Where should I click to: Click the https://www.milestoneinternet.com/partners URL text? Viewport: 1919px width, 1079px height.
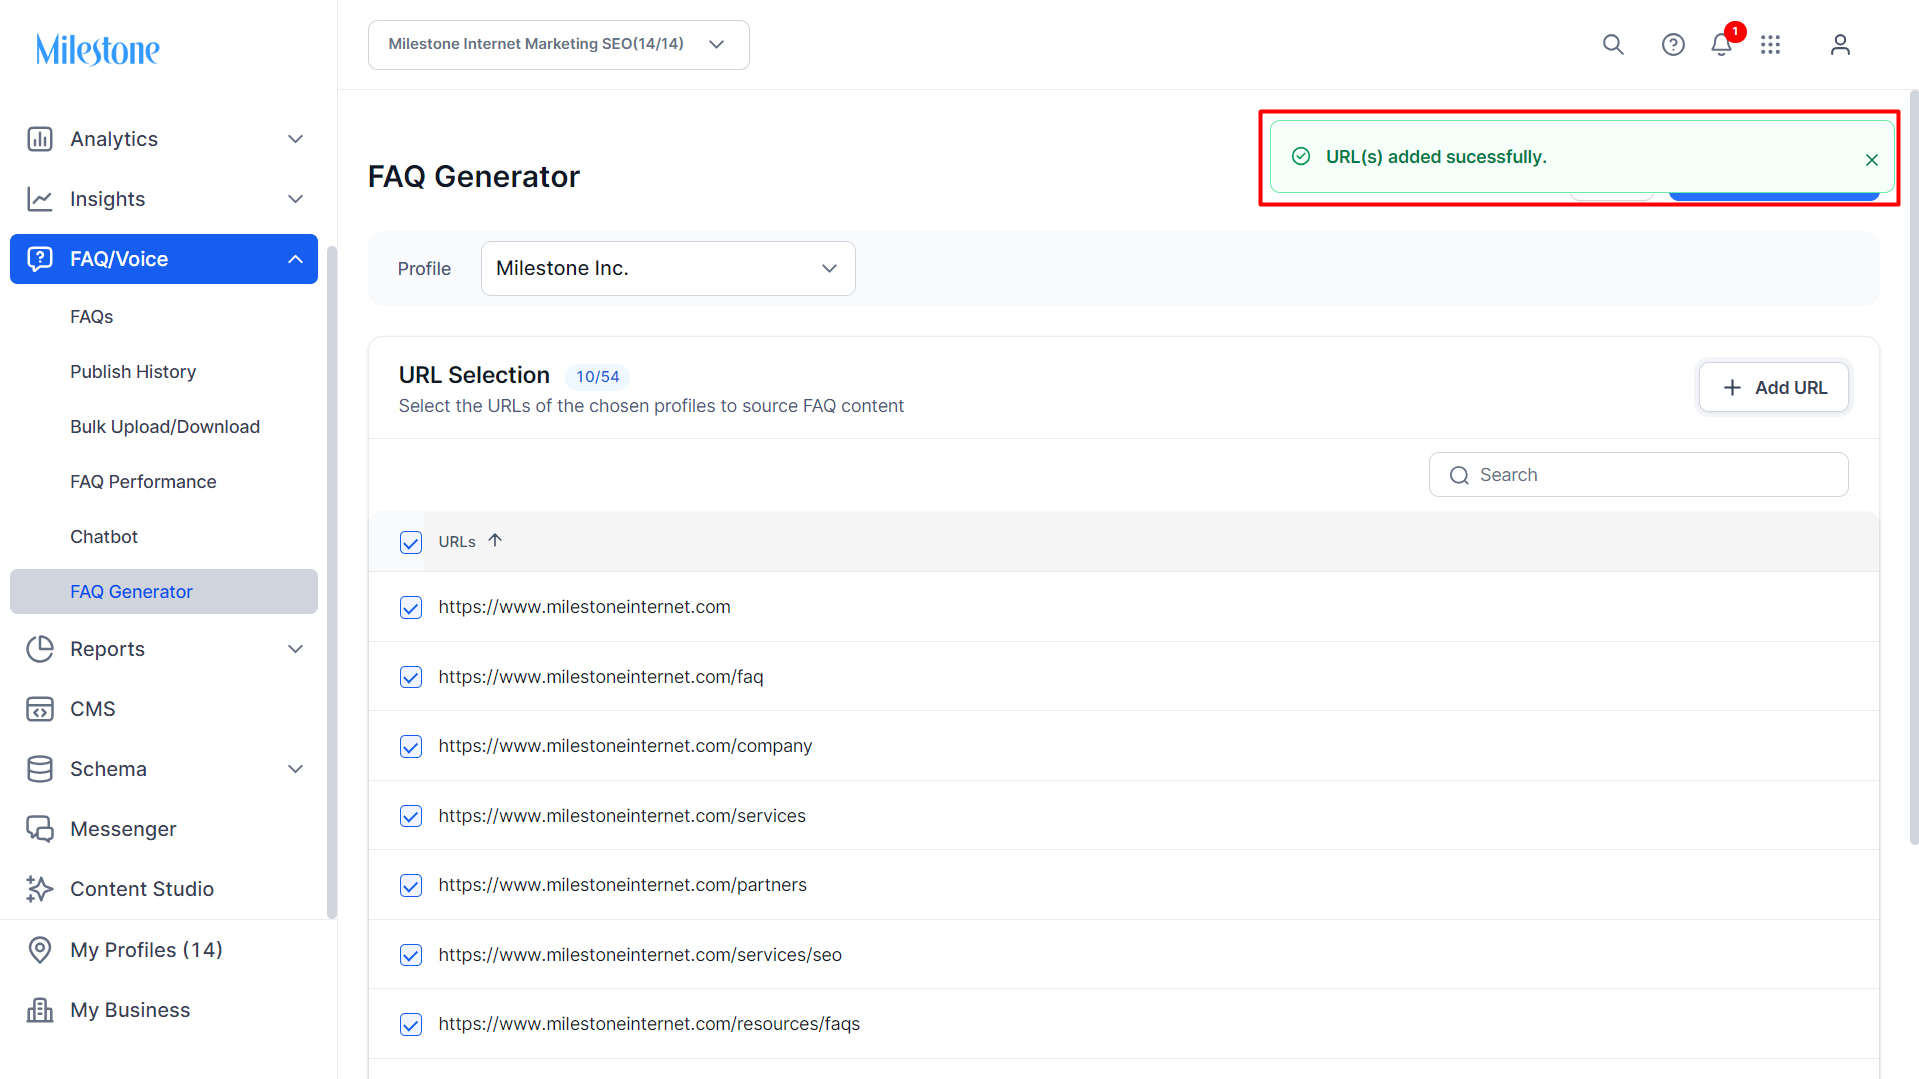point(622,885)
